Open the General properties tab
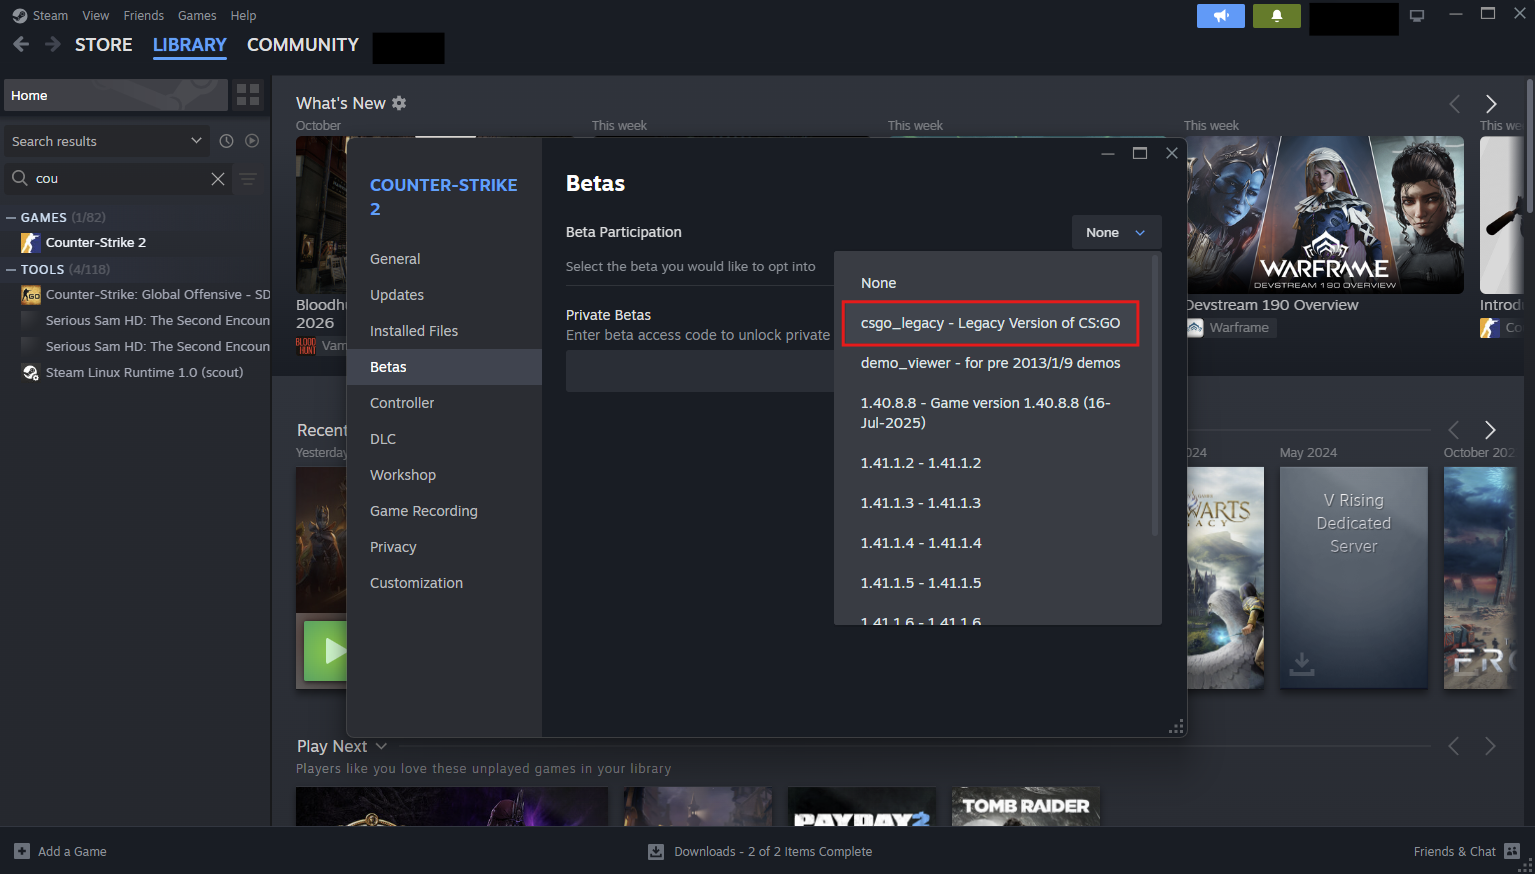The width and height of the screenshot is (1535, 874). click(x=444, y=259)
